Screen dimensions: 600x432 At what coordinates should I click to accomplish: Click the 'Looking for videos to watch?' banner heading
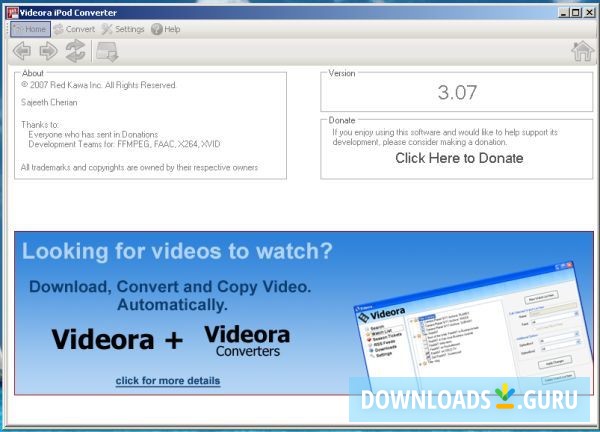pyautogui.click(x=177, y=251)
